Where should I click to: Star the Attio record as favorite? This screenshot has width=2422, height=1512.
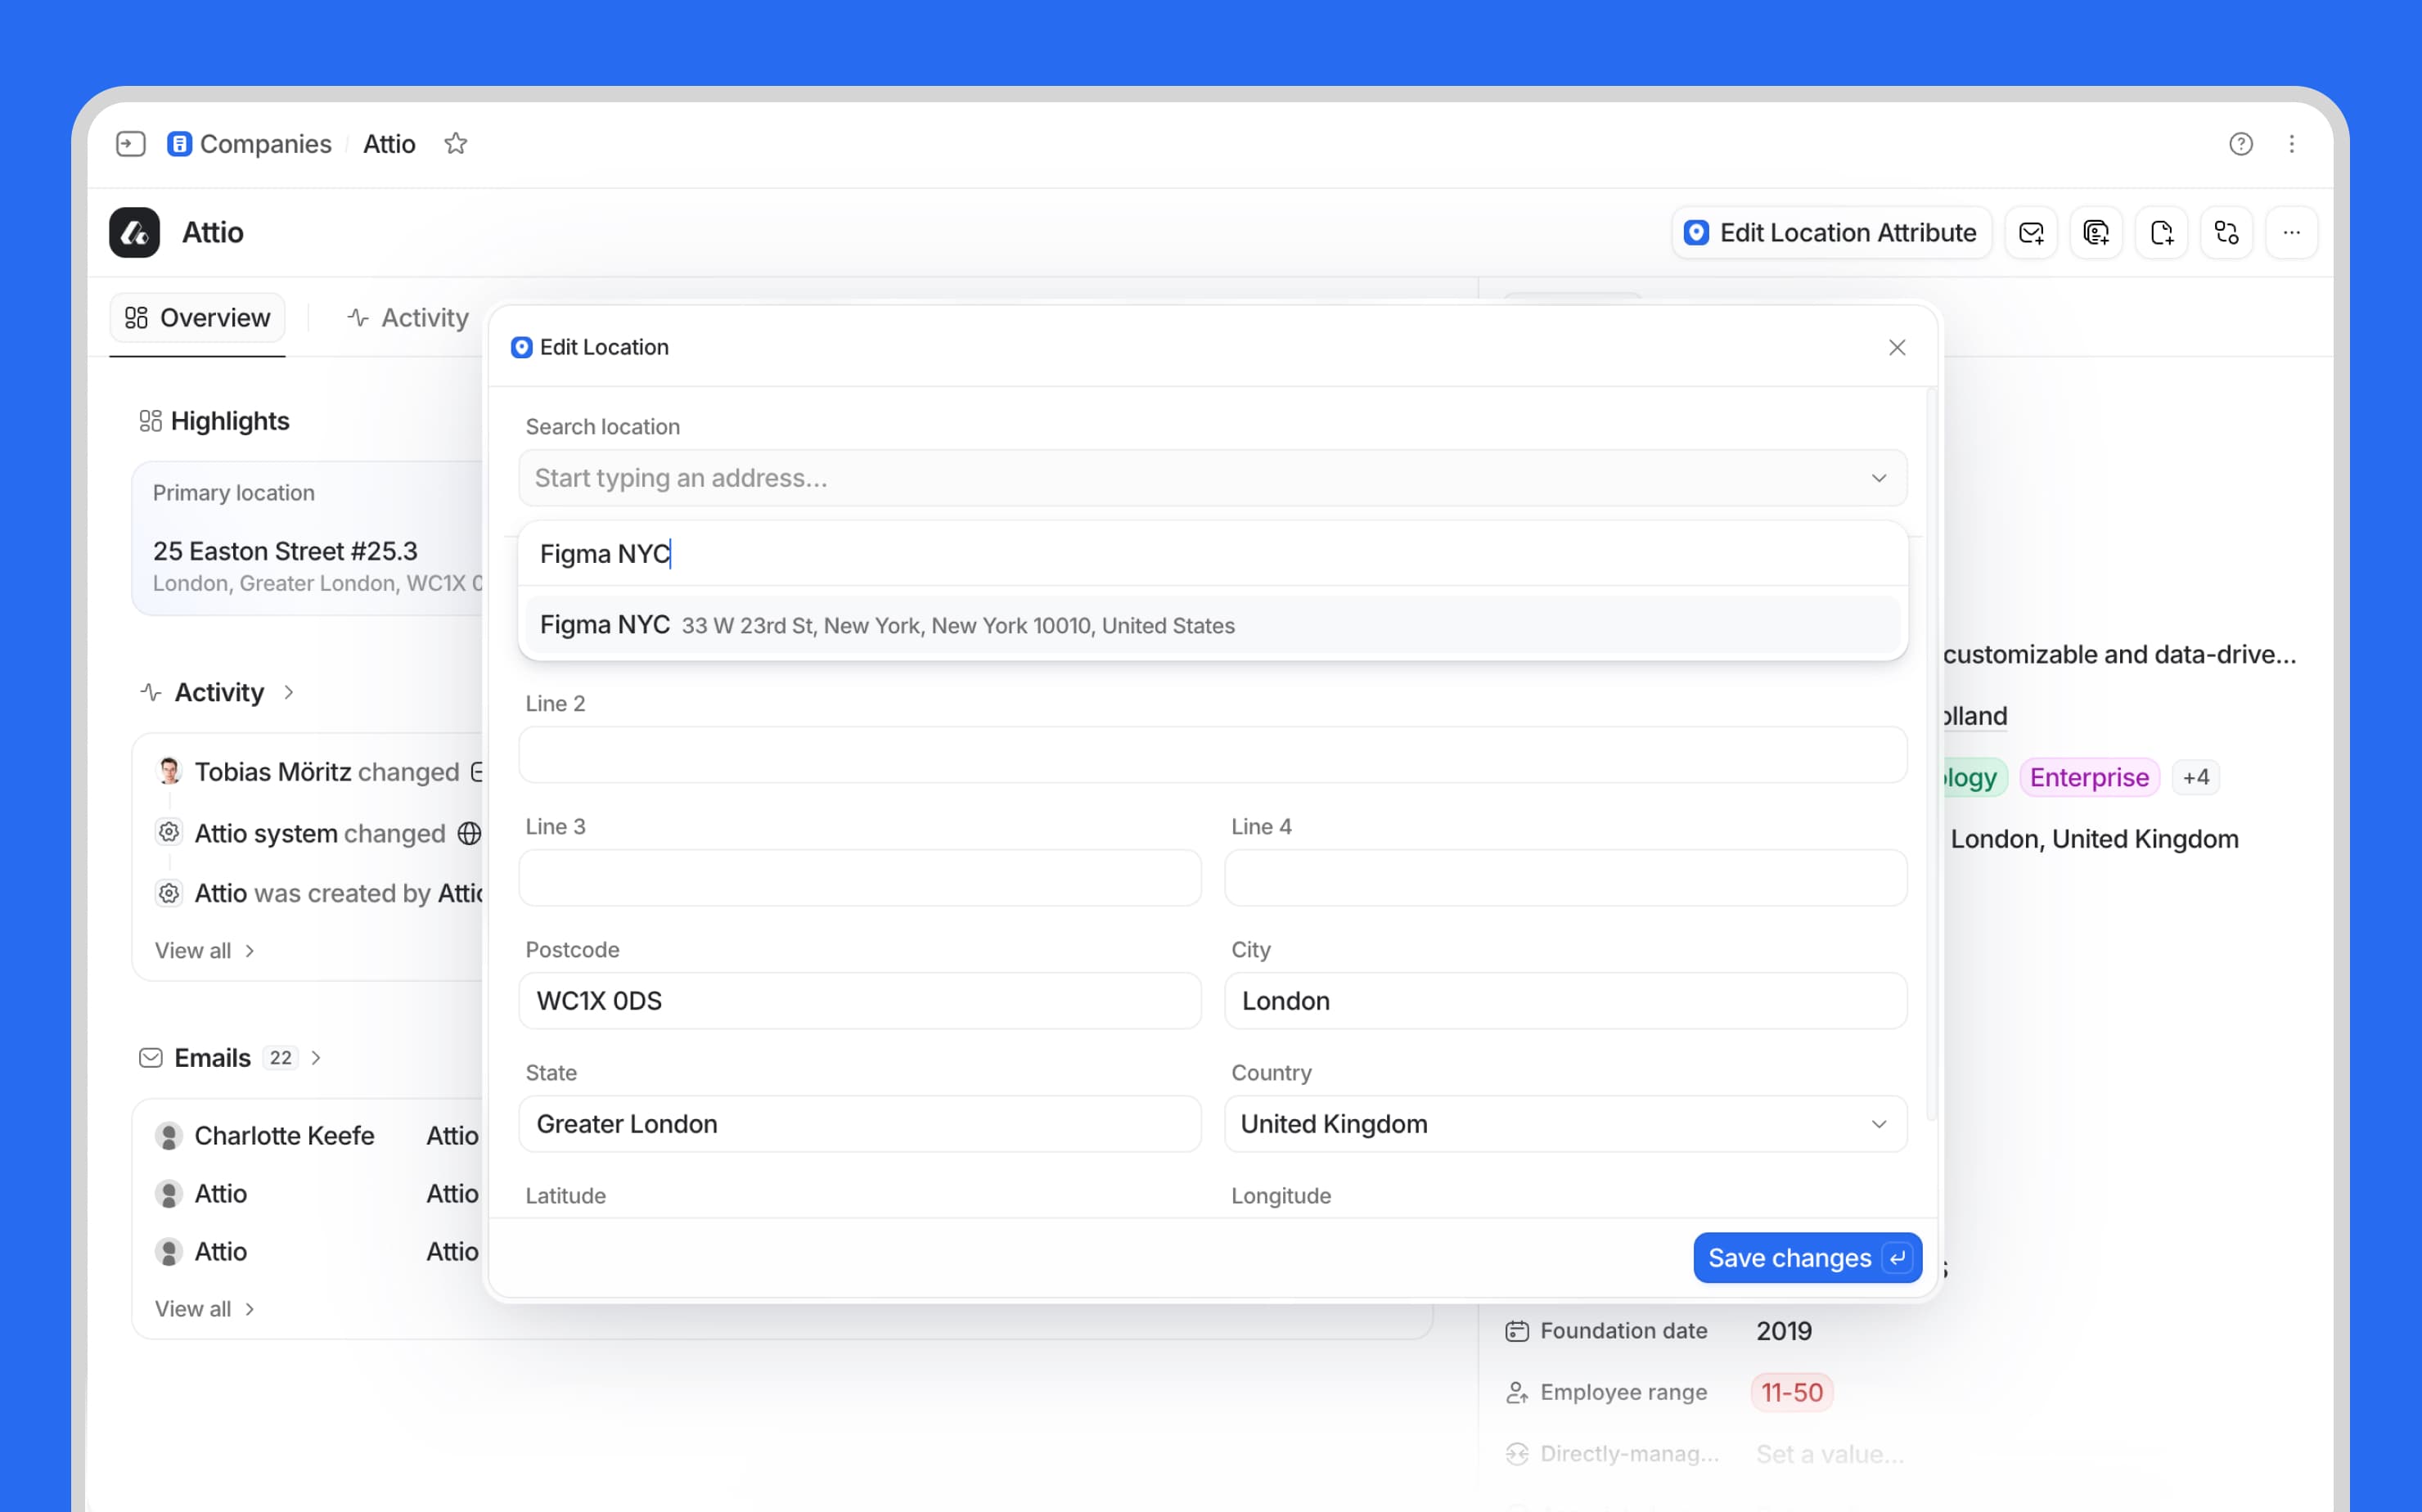456,144
